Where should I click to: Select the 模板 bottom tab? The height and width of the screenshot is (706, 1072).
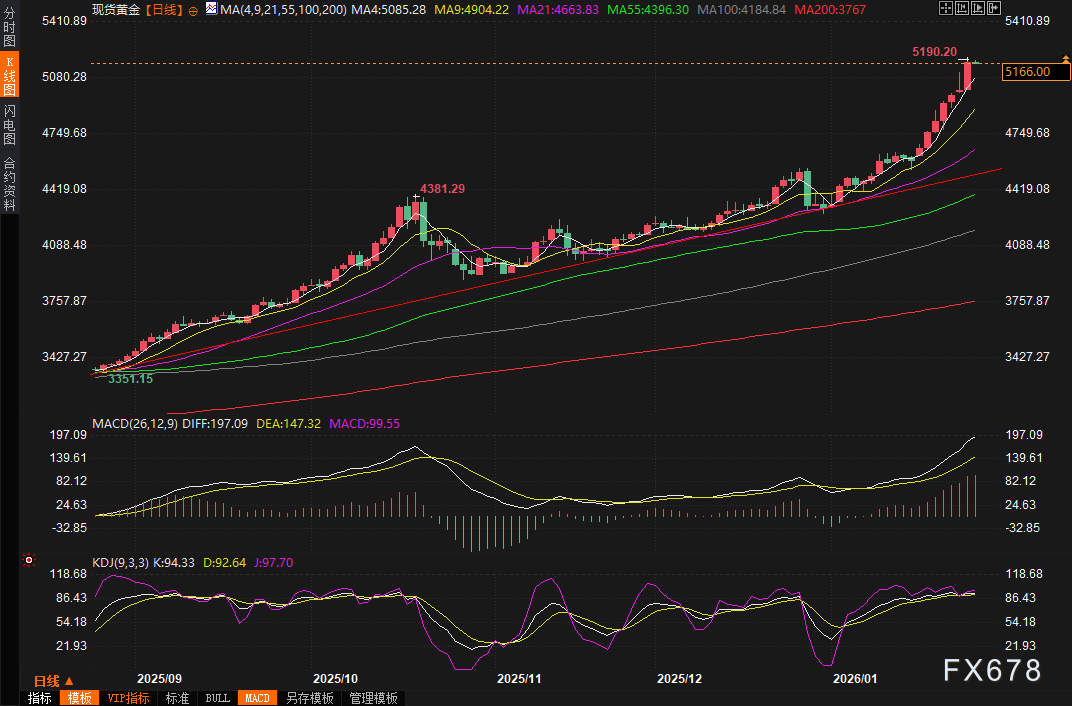coord(80,698)
